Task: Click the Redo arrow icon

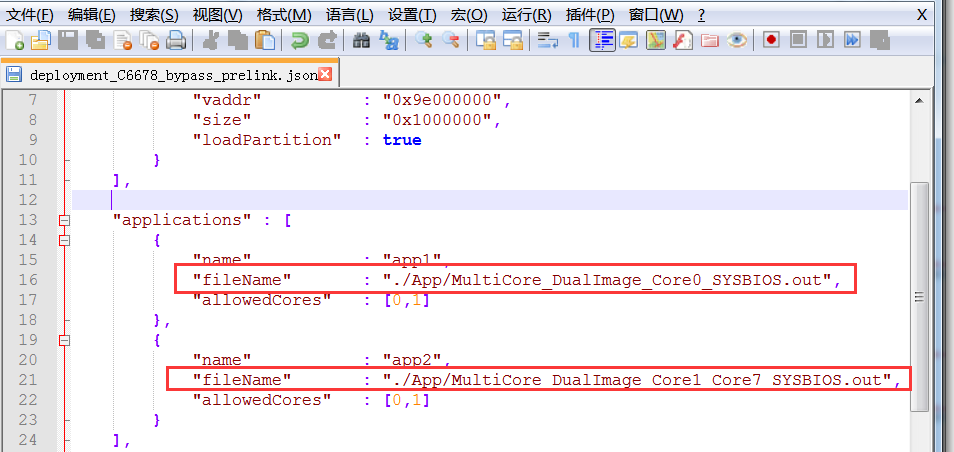Action: (x=327, y=41)
